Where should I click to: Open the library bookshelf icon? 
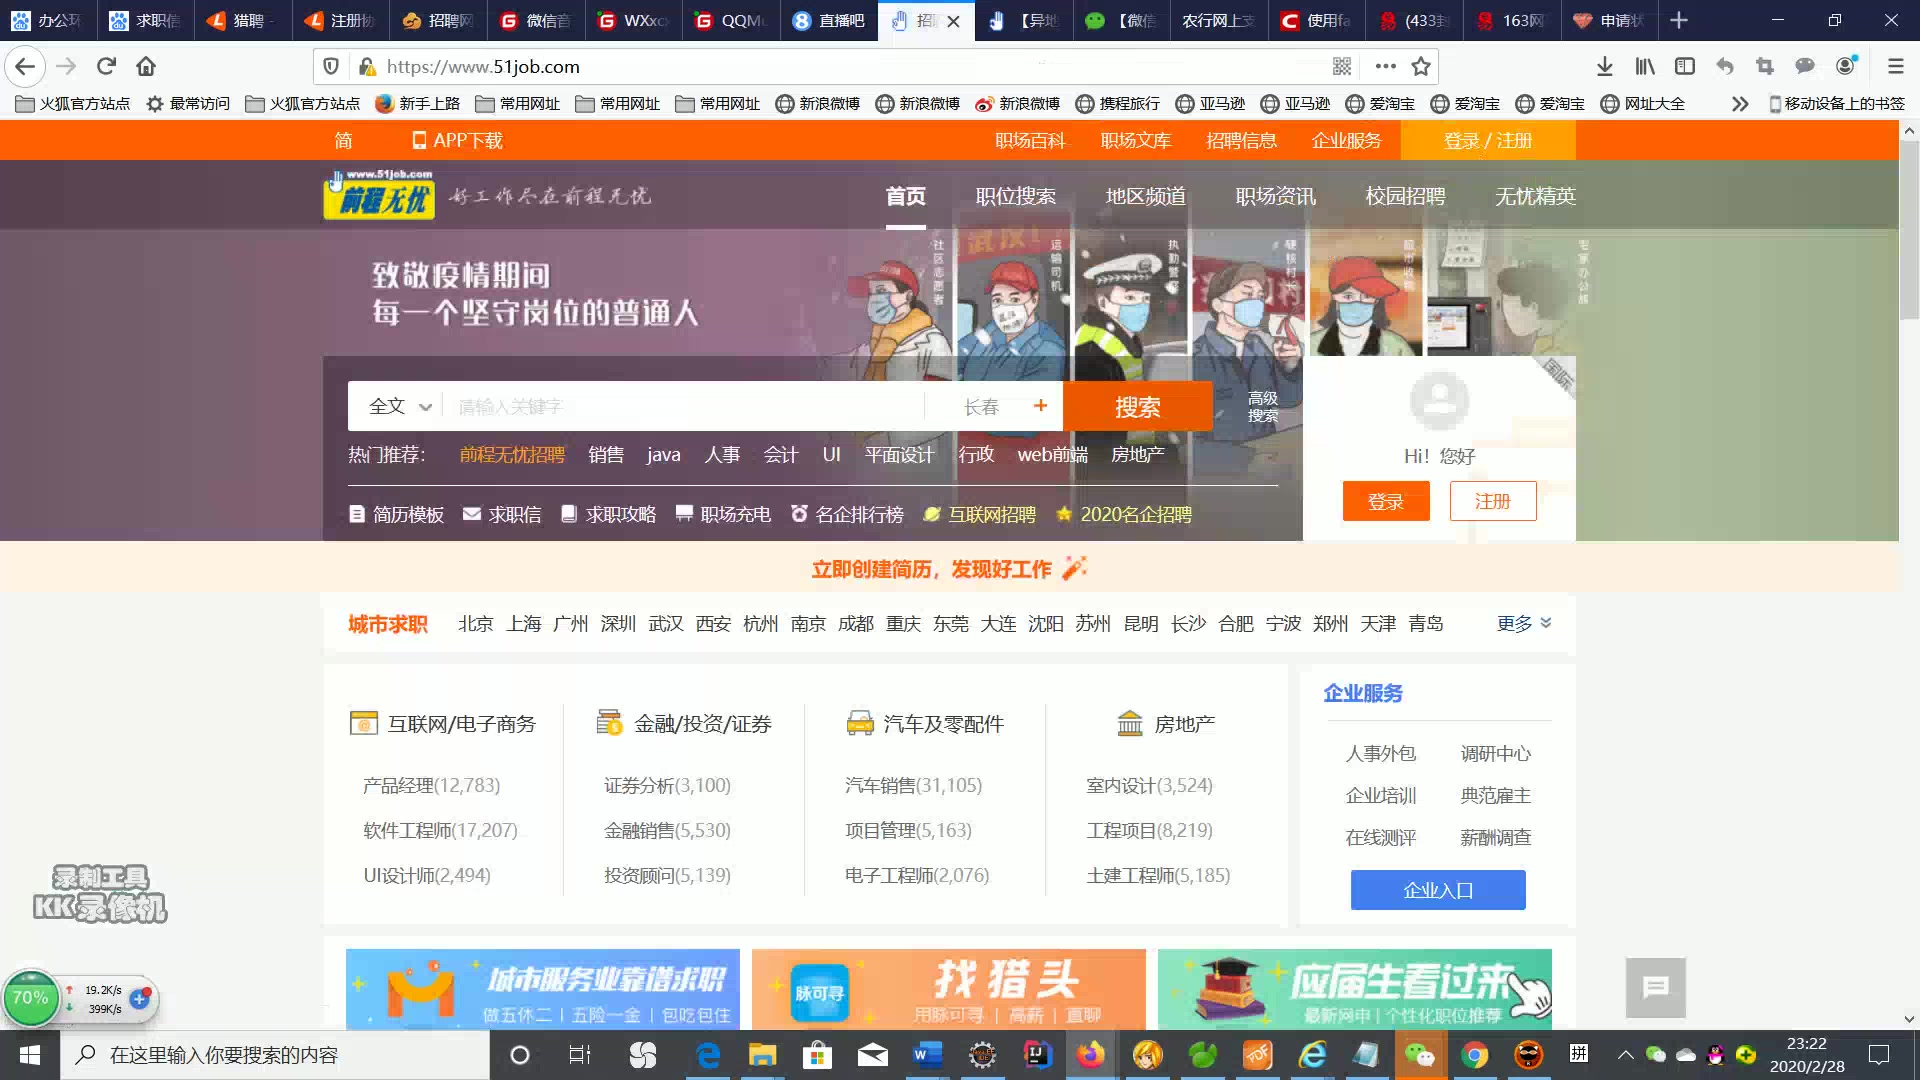click(1645, 66)
